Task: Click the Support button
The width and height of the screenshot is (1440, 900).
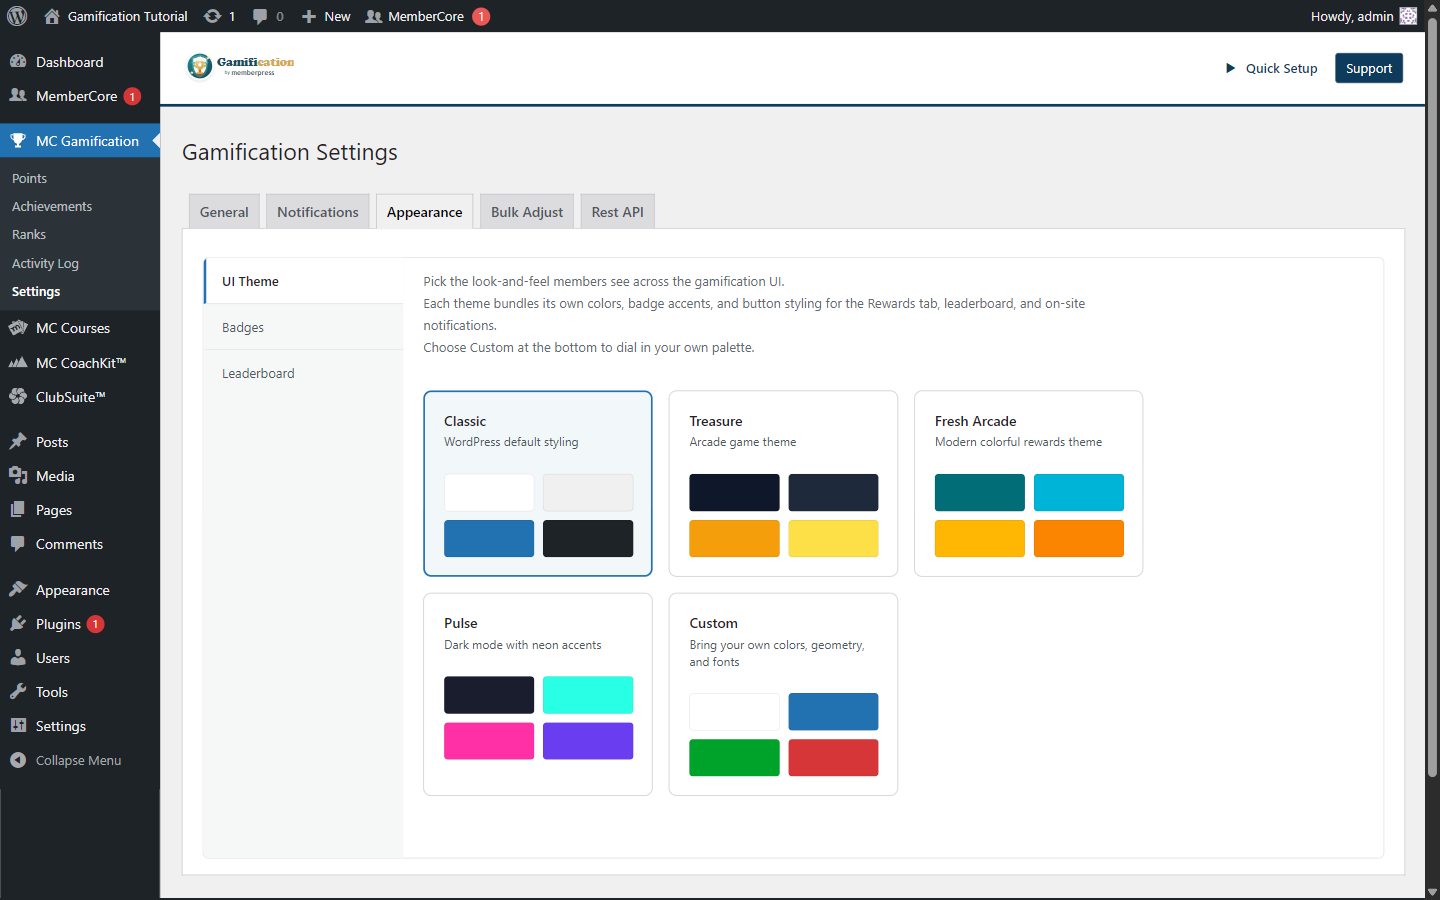Action: (1369, 68)
